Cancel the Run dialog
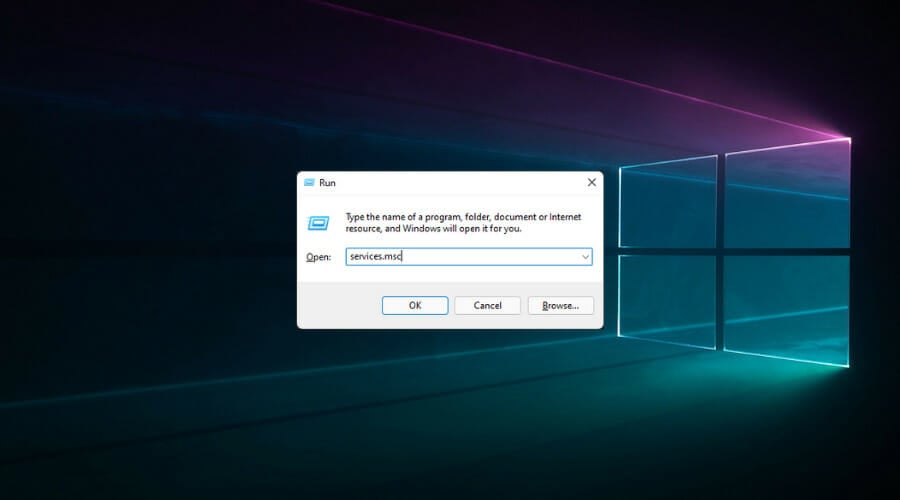Image resolution: width=900 pixels, height=500 pixels. pyautogui.click(x=487, y=305)
